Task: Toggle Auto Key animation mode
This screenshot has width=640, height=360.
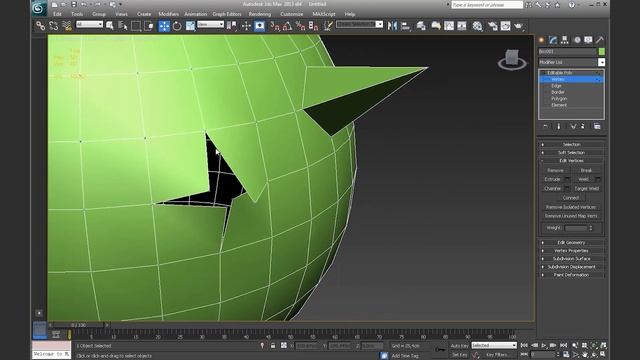Action: point(459,346)
